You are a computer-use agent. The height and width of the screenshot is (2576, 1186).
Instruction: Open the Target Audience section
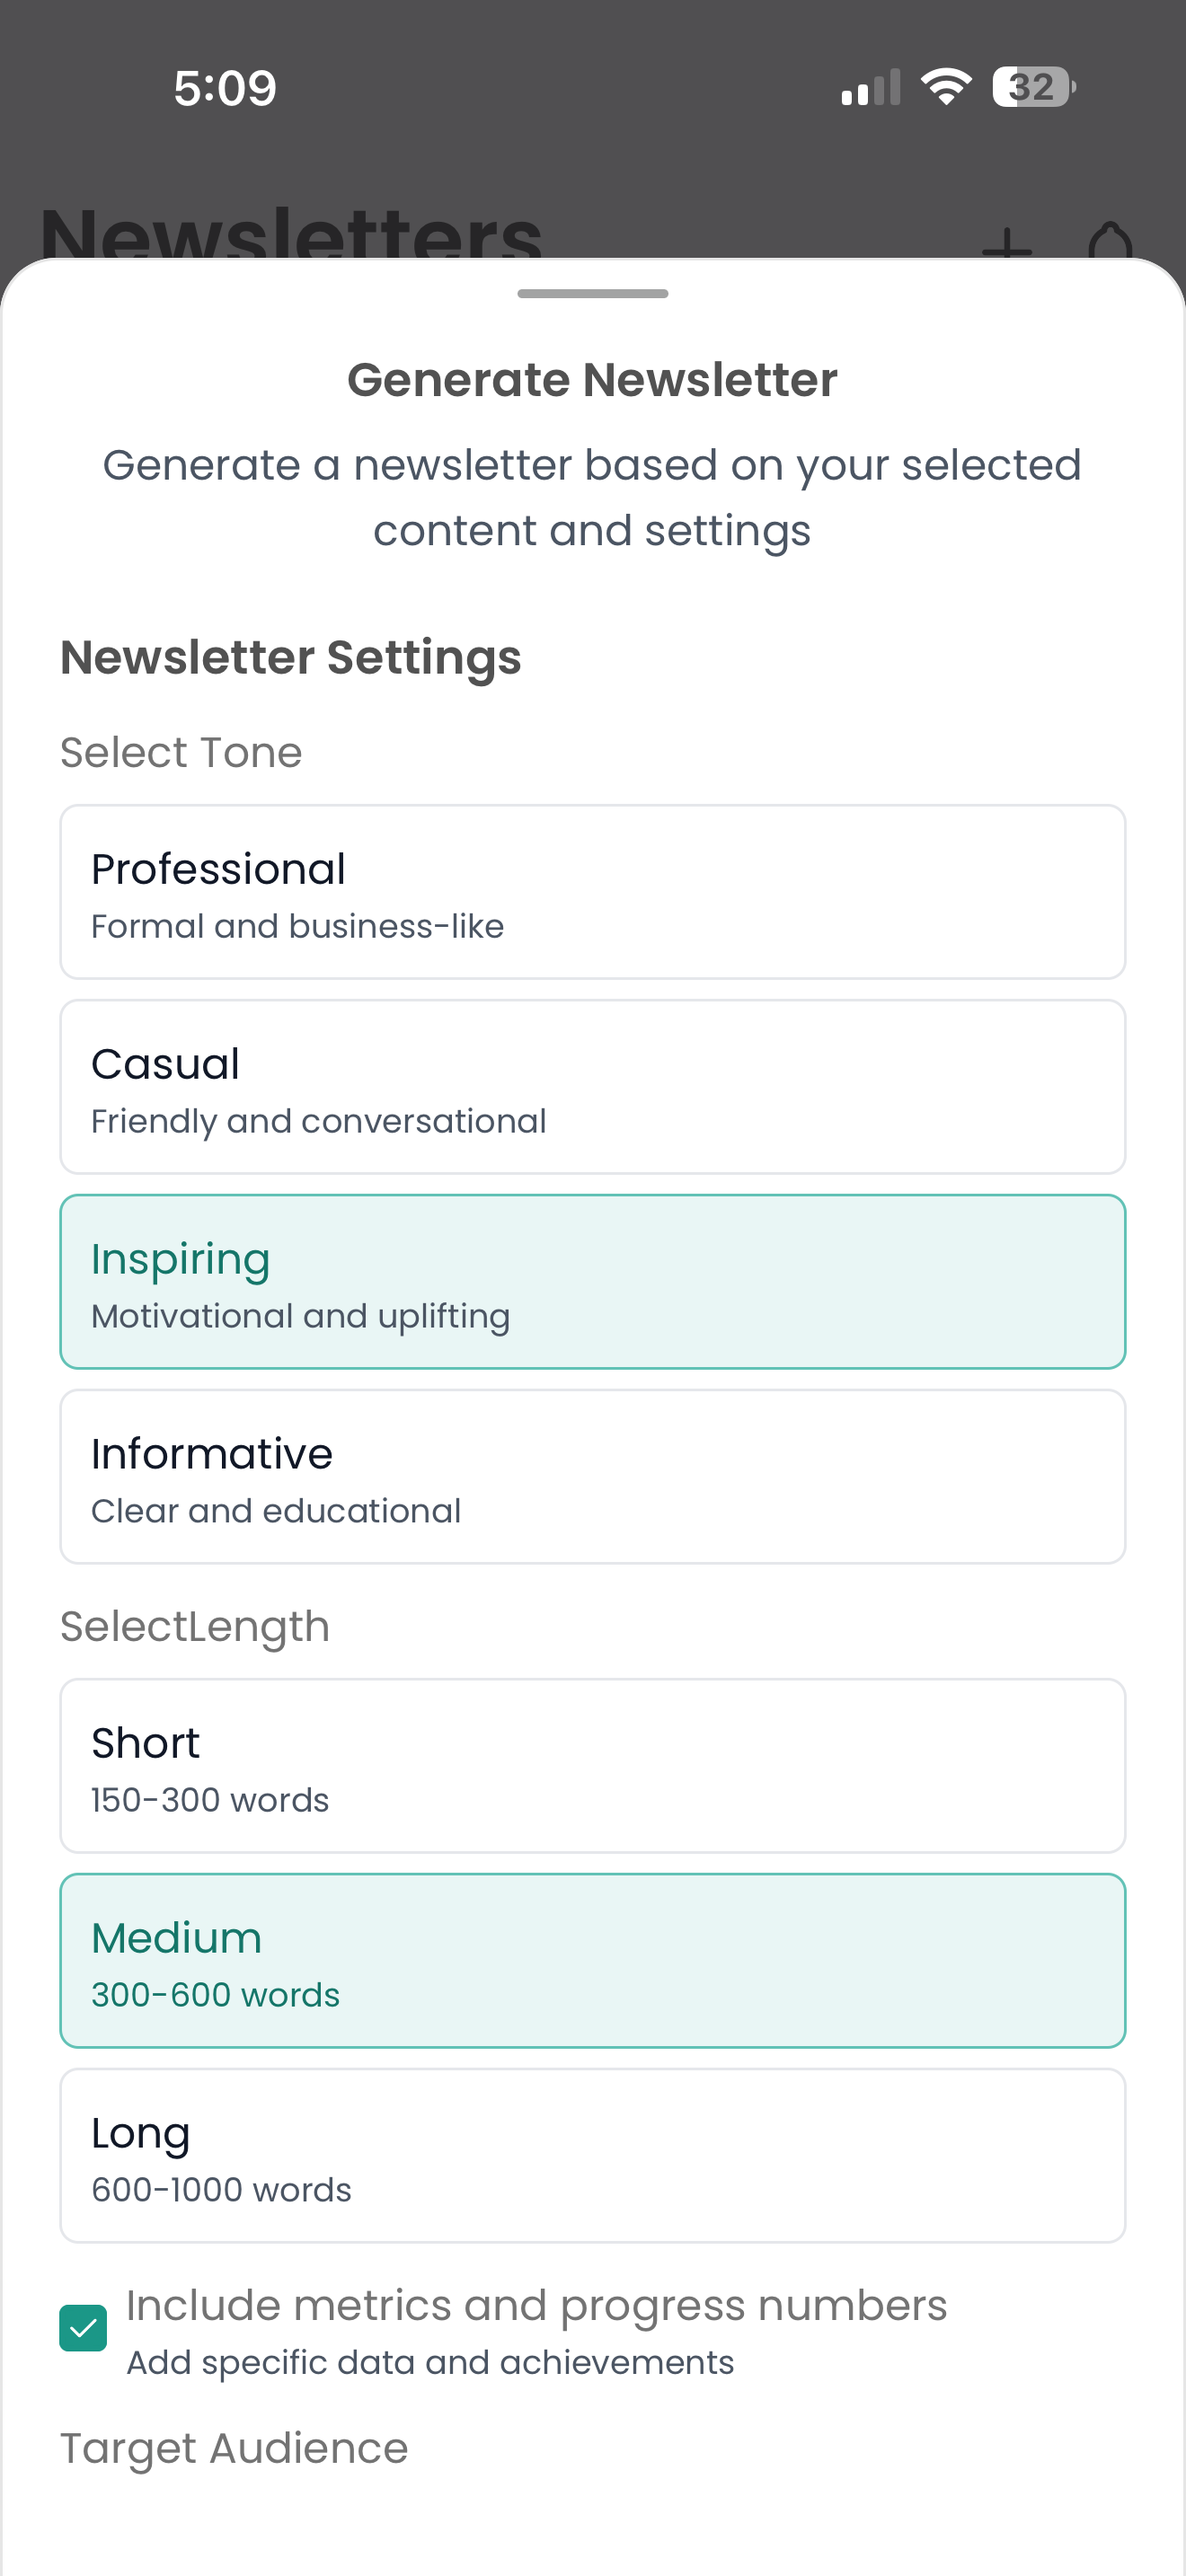click(234, 2447)
